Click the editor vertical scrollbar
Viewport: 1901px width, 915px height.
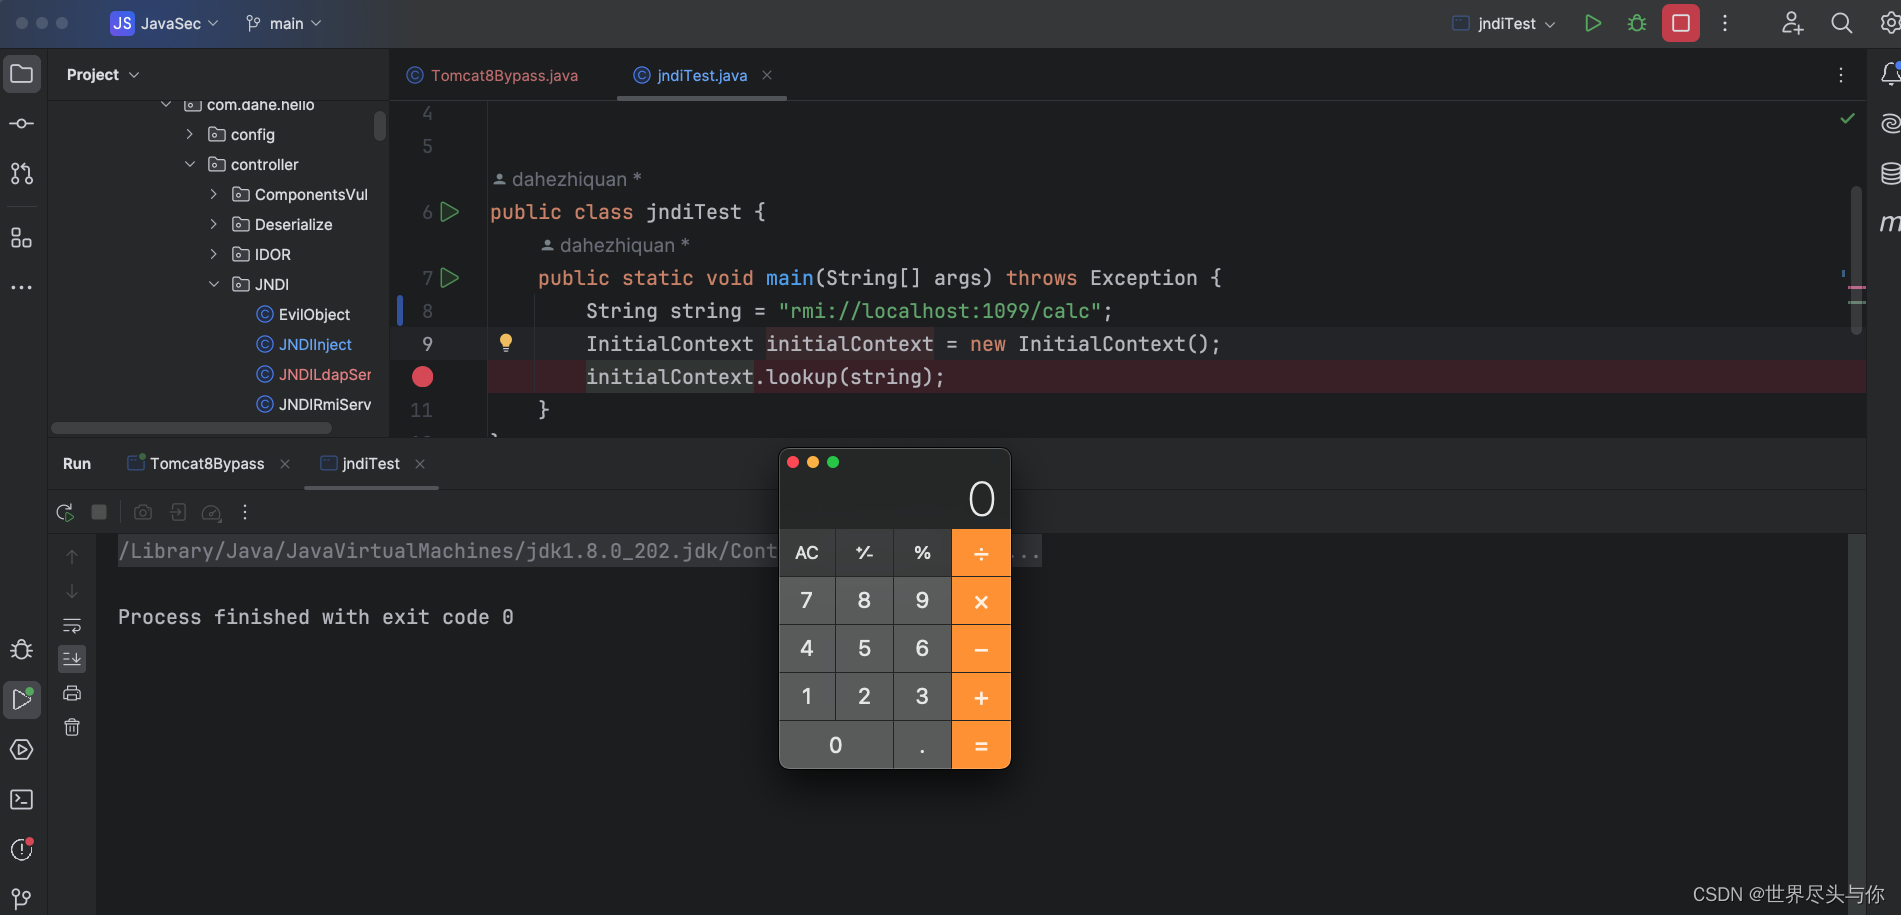pos(1856,260)
